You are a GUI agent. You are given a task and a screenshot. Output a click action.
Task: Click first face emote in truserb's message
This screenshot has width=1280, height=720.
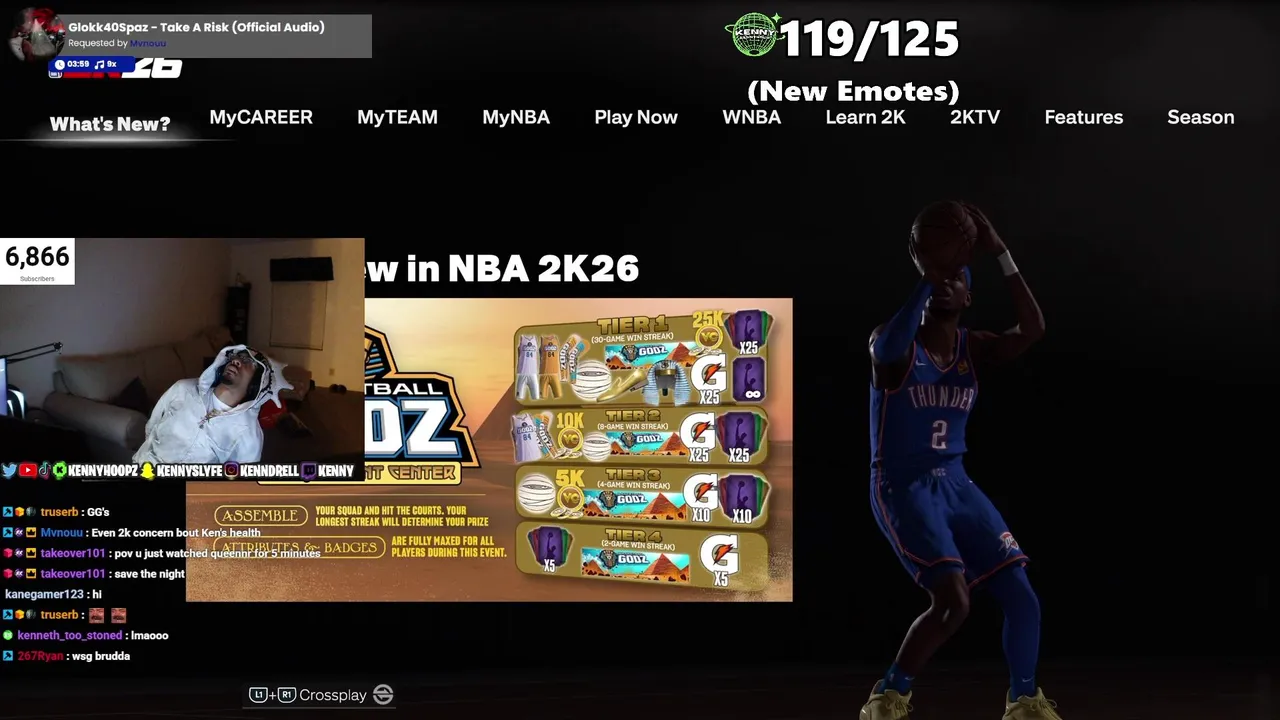click(x=97, y=615)
